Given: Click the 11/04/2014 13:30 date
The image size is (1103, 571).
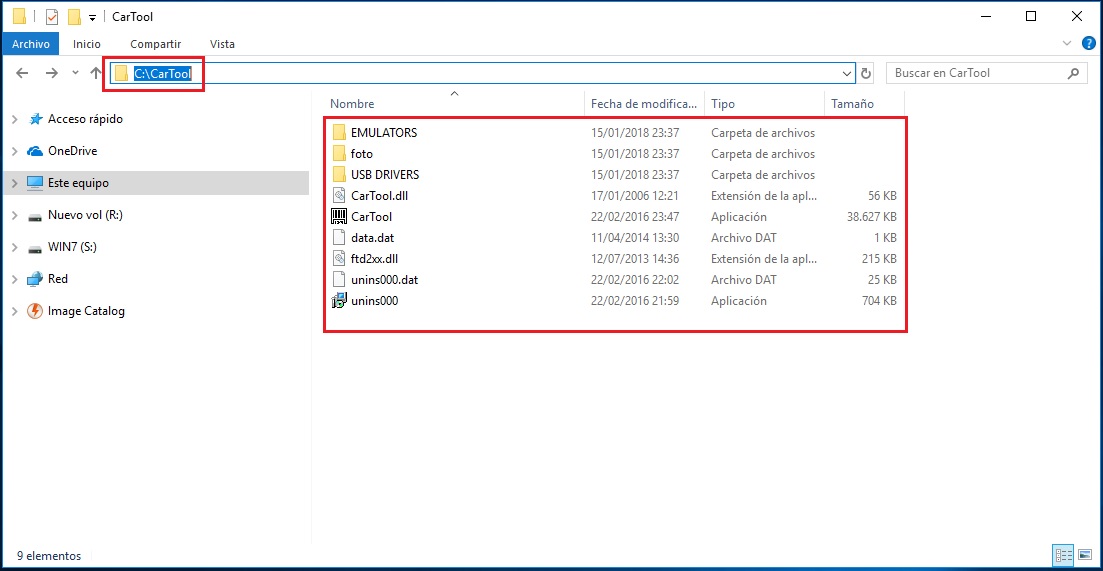Looking at the screenshot, I should click(635, 238).
